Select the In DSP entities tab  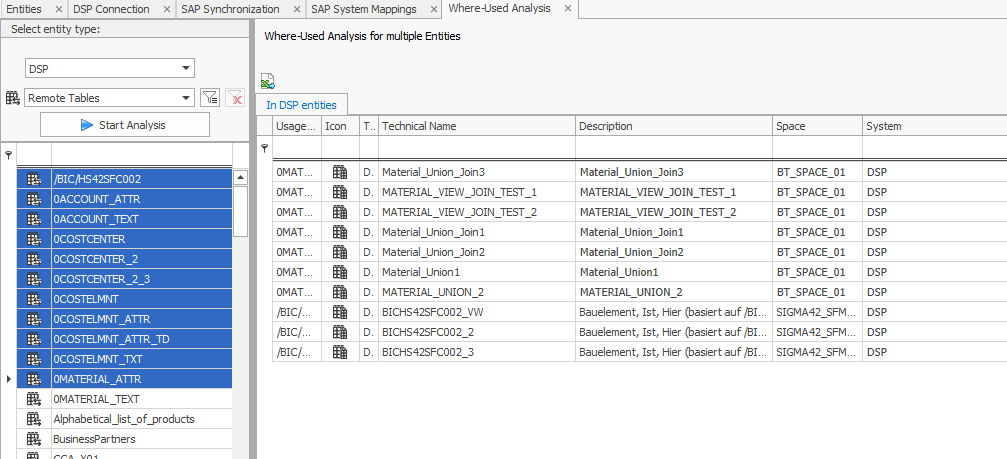tap(302, 105)
